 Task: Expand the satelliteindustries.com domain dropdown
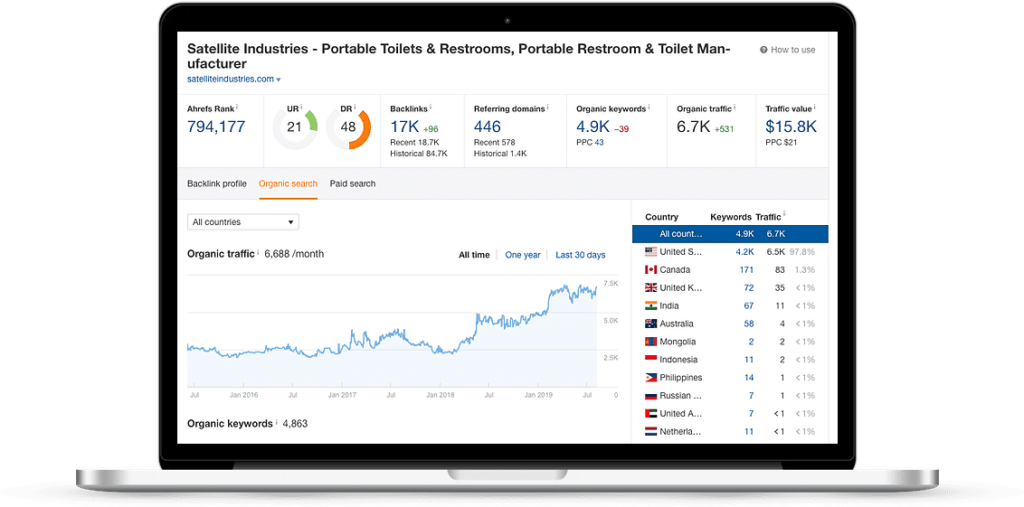click(279, 79)
